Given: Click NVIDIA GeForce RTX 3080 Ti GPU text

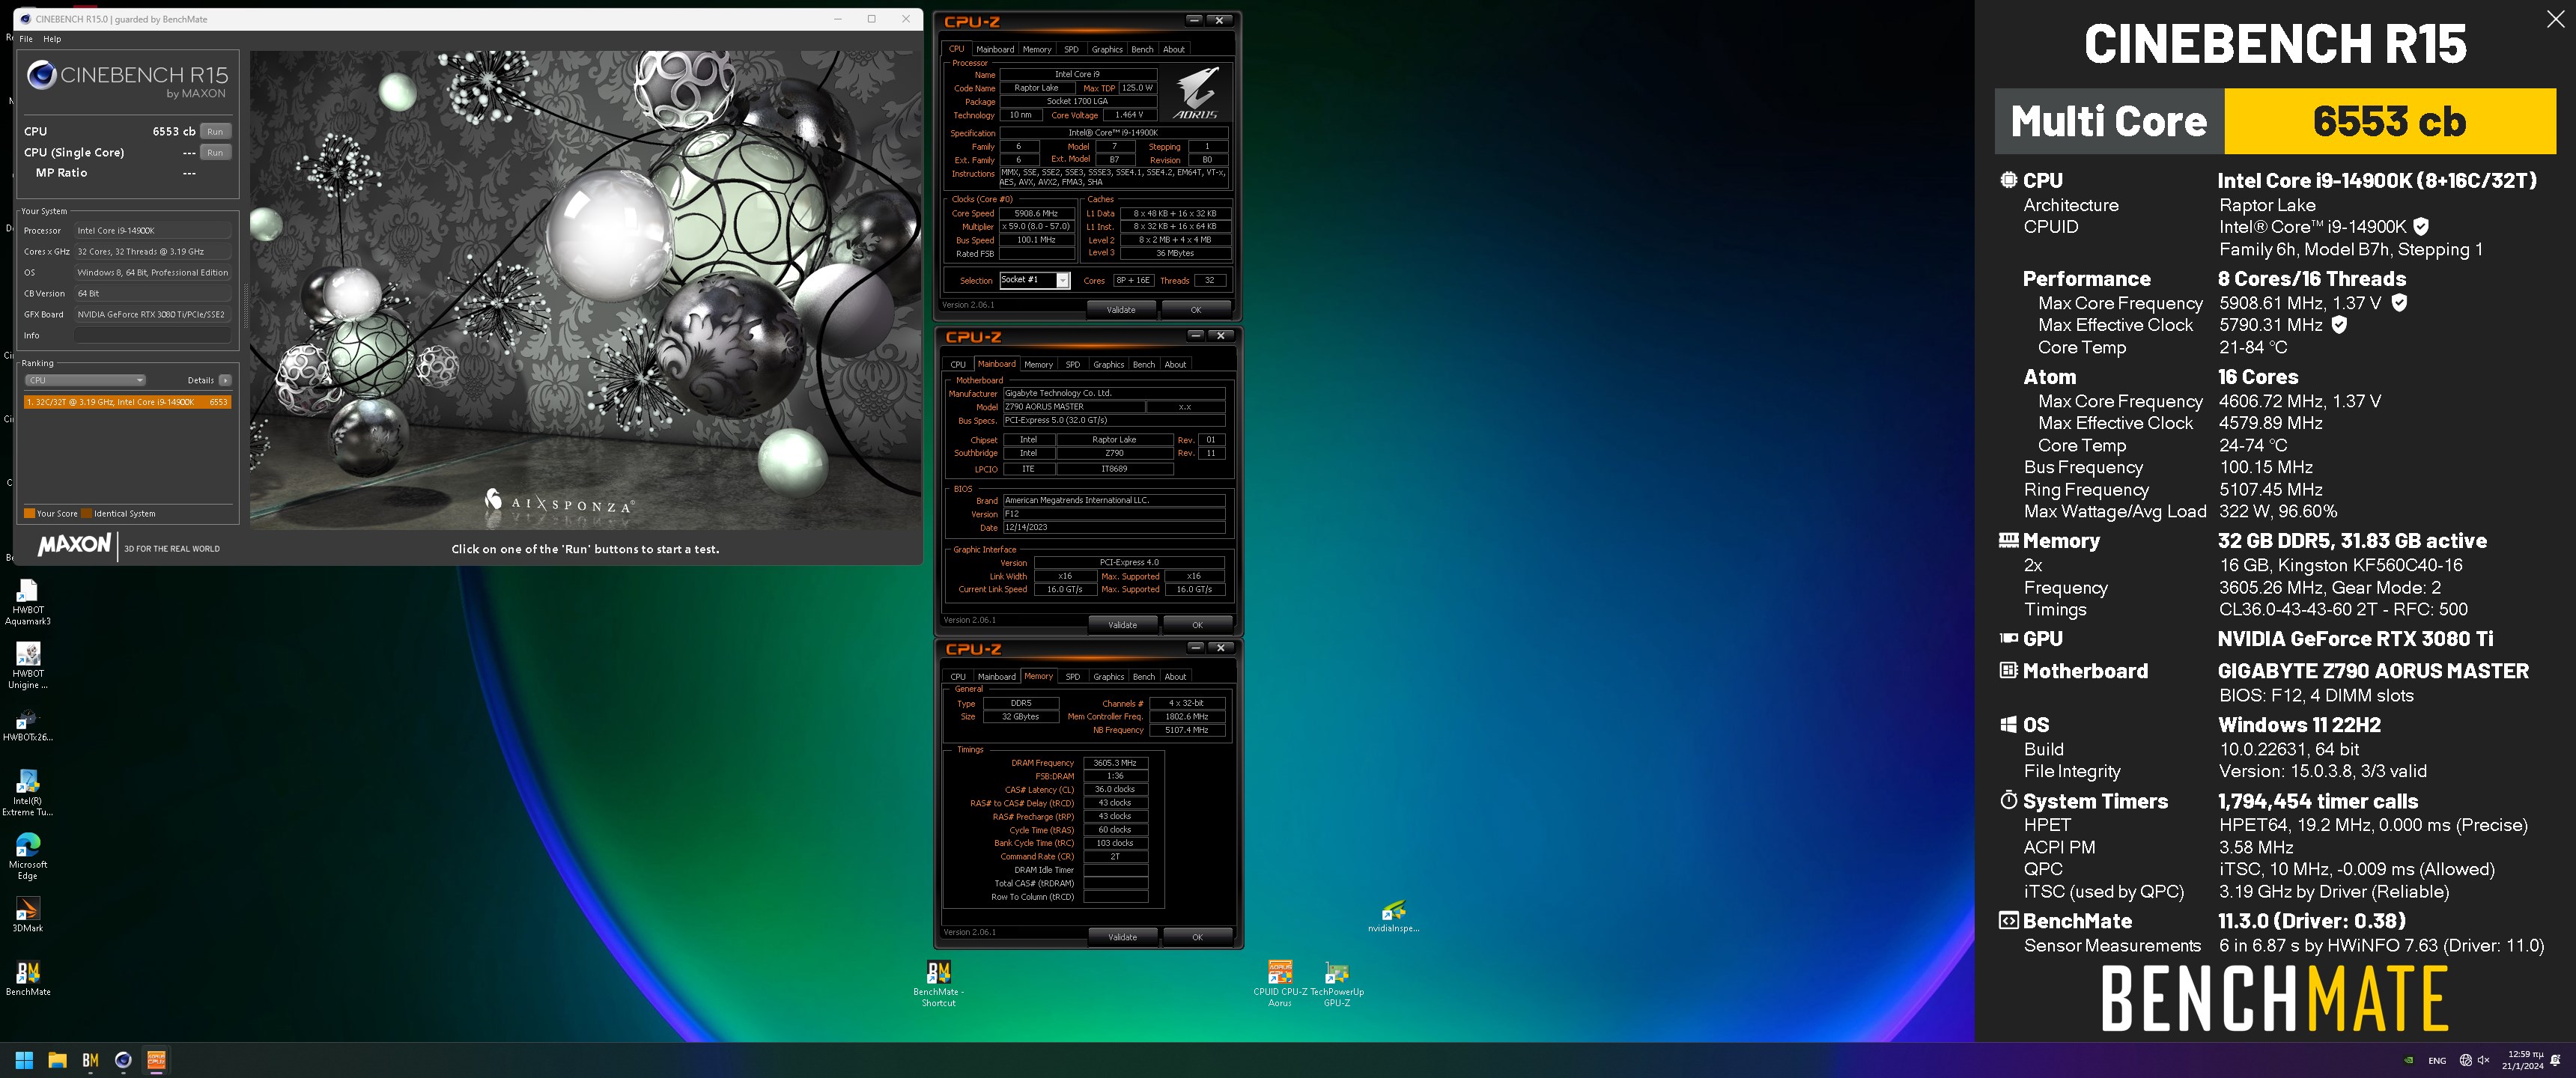Looking at the screenshot, I should 2355,639.
